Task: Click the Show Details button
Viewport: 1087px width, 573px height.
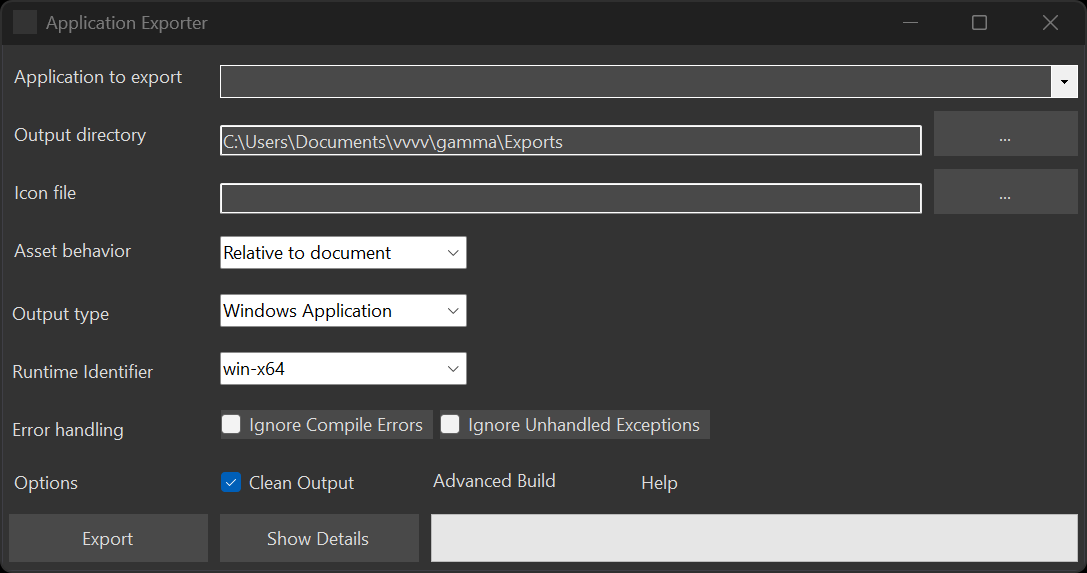Action: tap(318, 539)
